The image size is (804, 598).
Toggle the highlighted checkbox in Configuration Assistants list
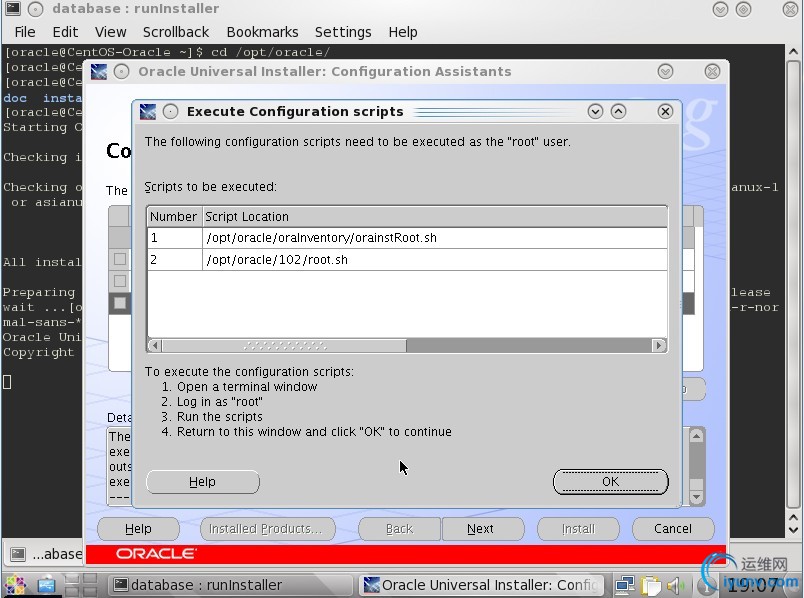point(119,303)
